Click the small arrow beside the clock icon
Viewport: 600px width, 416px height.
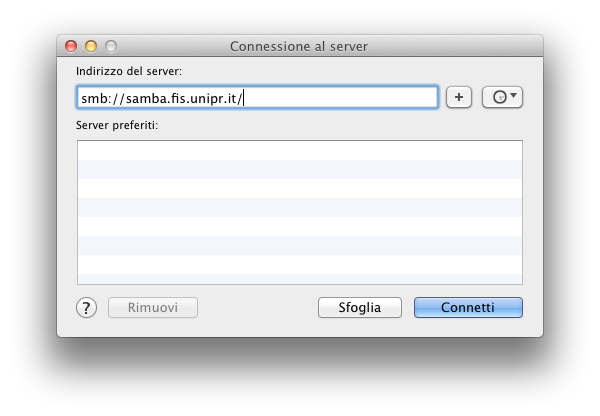(514, 95)
